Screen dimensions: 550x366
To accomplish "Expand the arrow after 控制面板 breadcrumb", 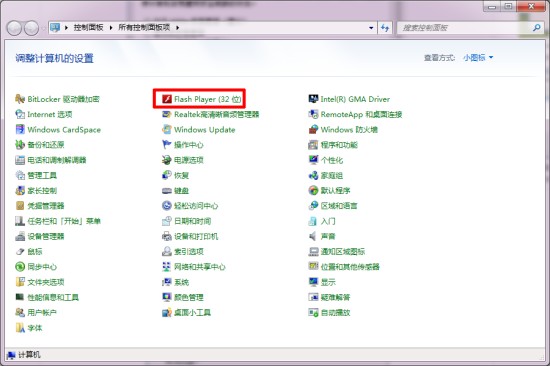I will click(111, 27).
